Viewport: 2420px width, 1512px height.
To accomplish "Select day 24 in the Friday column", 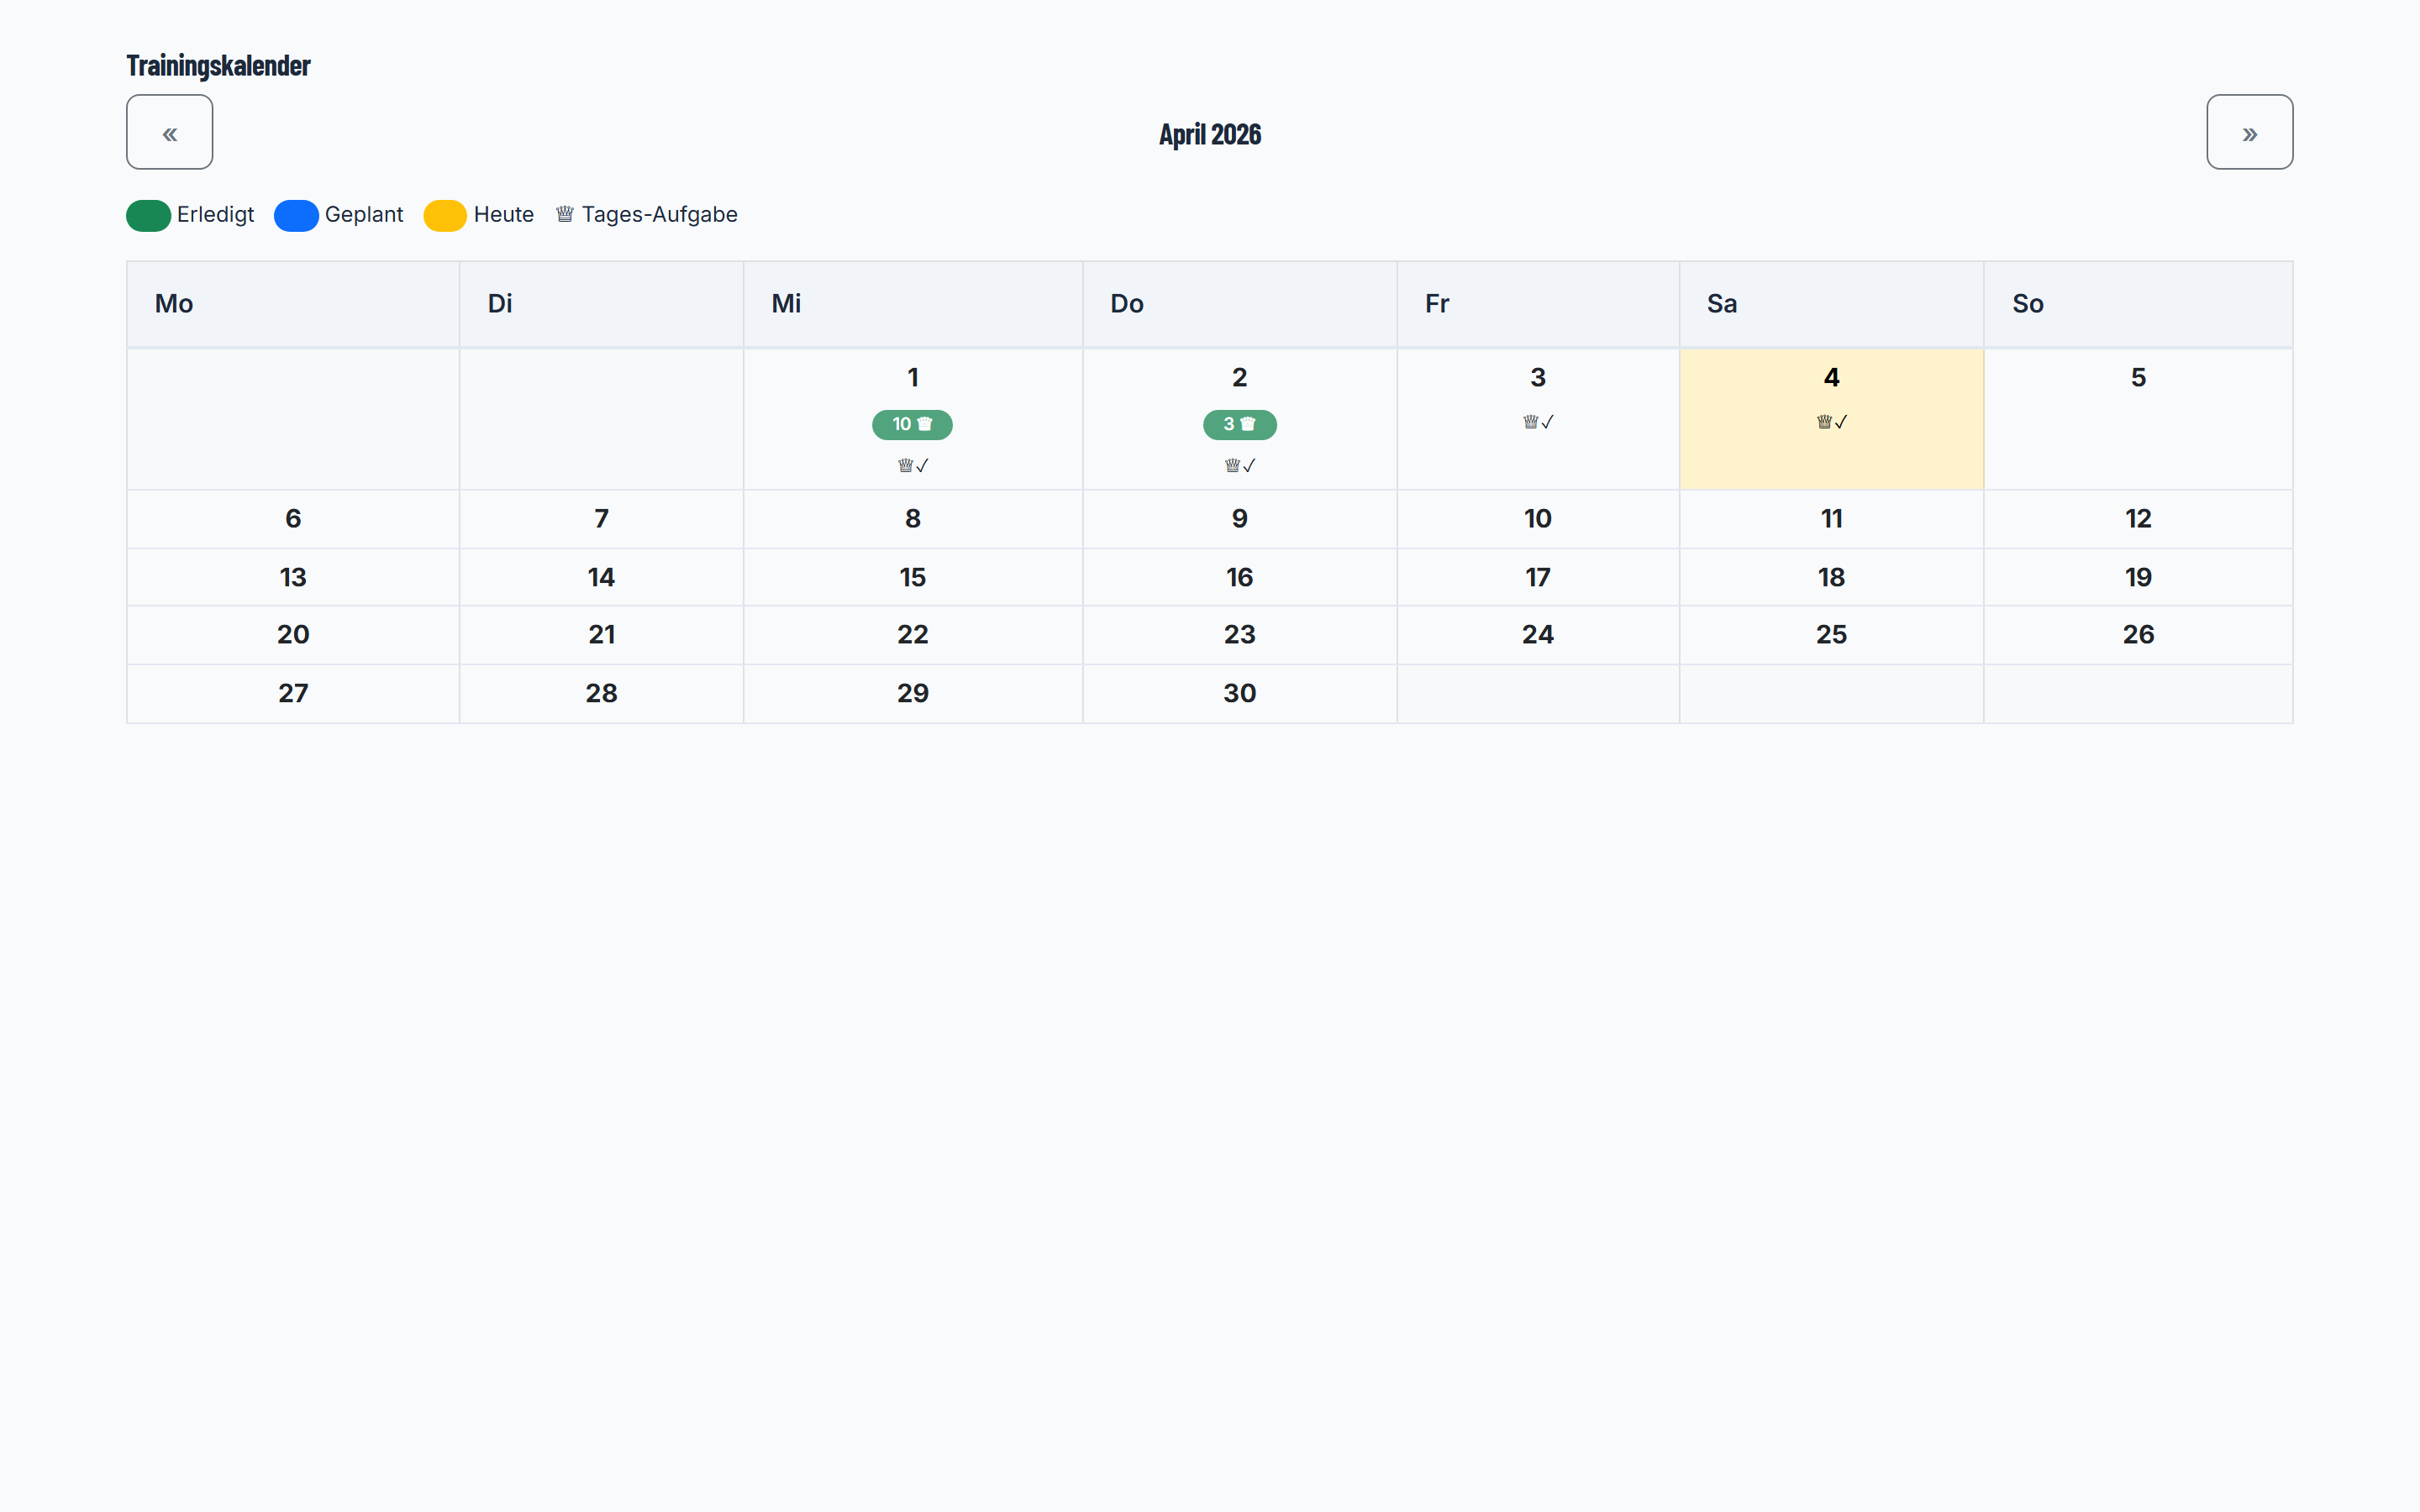I will pos(1538,635).
